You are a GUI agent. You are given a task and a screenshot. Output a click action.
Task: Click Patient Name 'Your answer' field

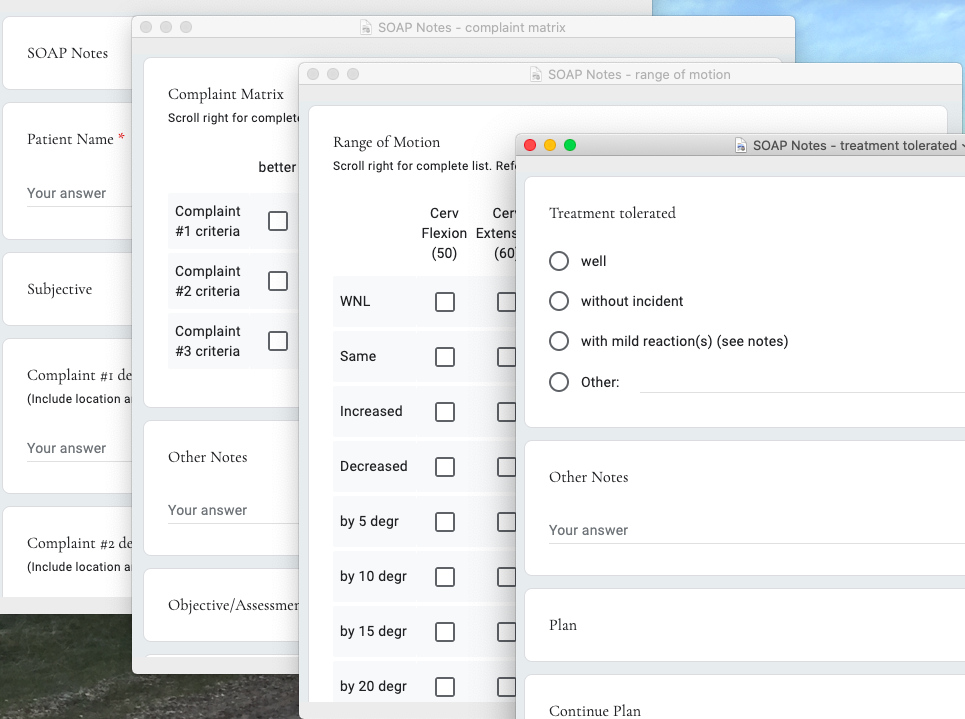pyautogui.click(x=79, y=193)
